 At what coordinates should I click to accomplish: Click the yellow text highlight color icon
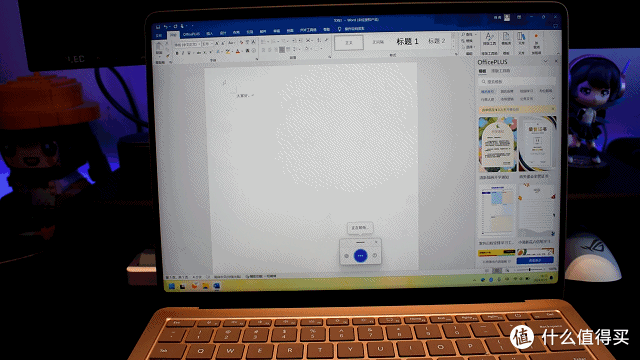pos(228,52)
